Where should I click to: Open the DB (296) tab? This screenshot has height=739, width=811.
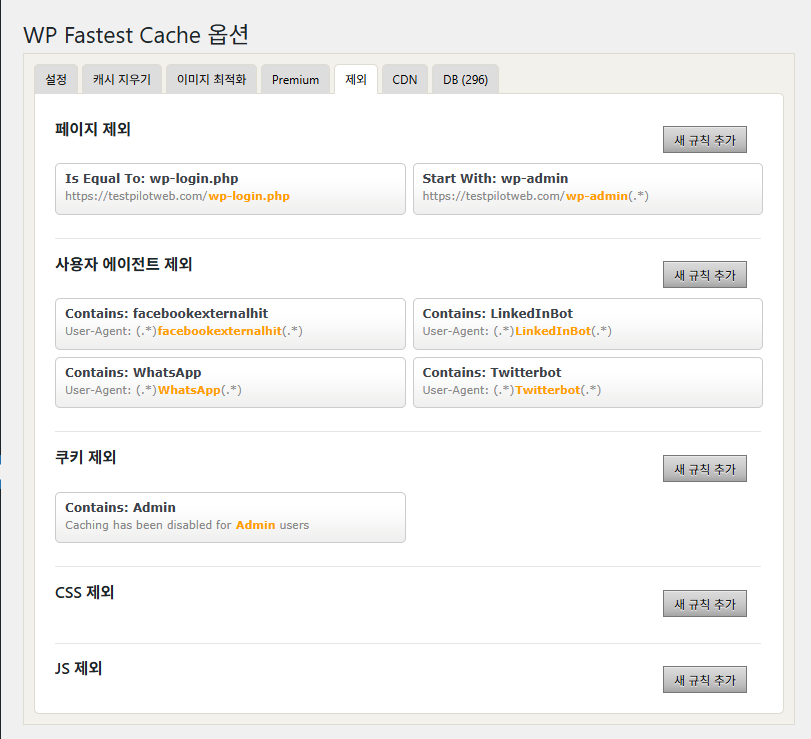coord(464,78)
